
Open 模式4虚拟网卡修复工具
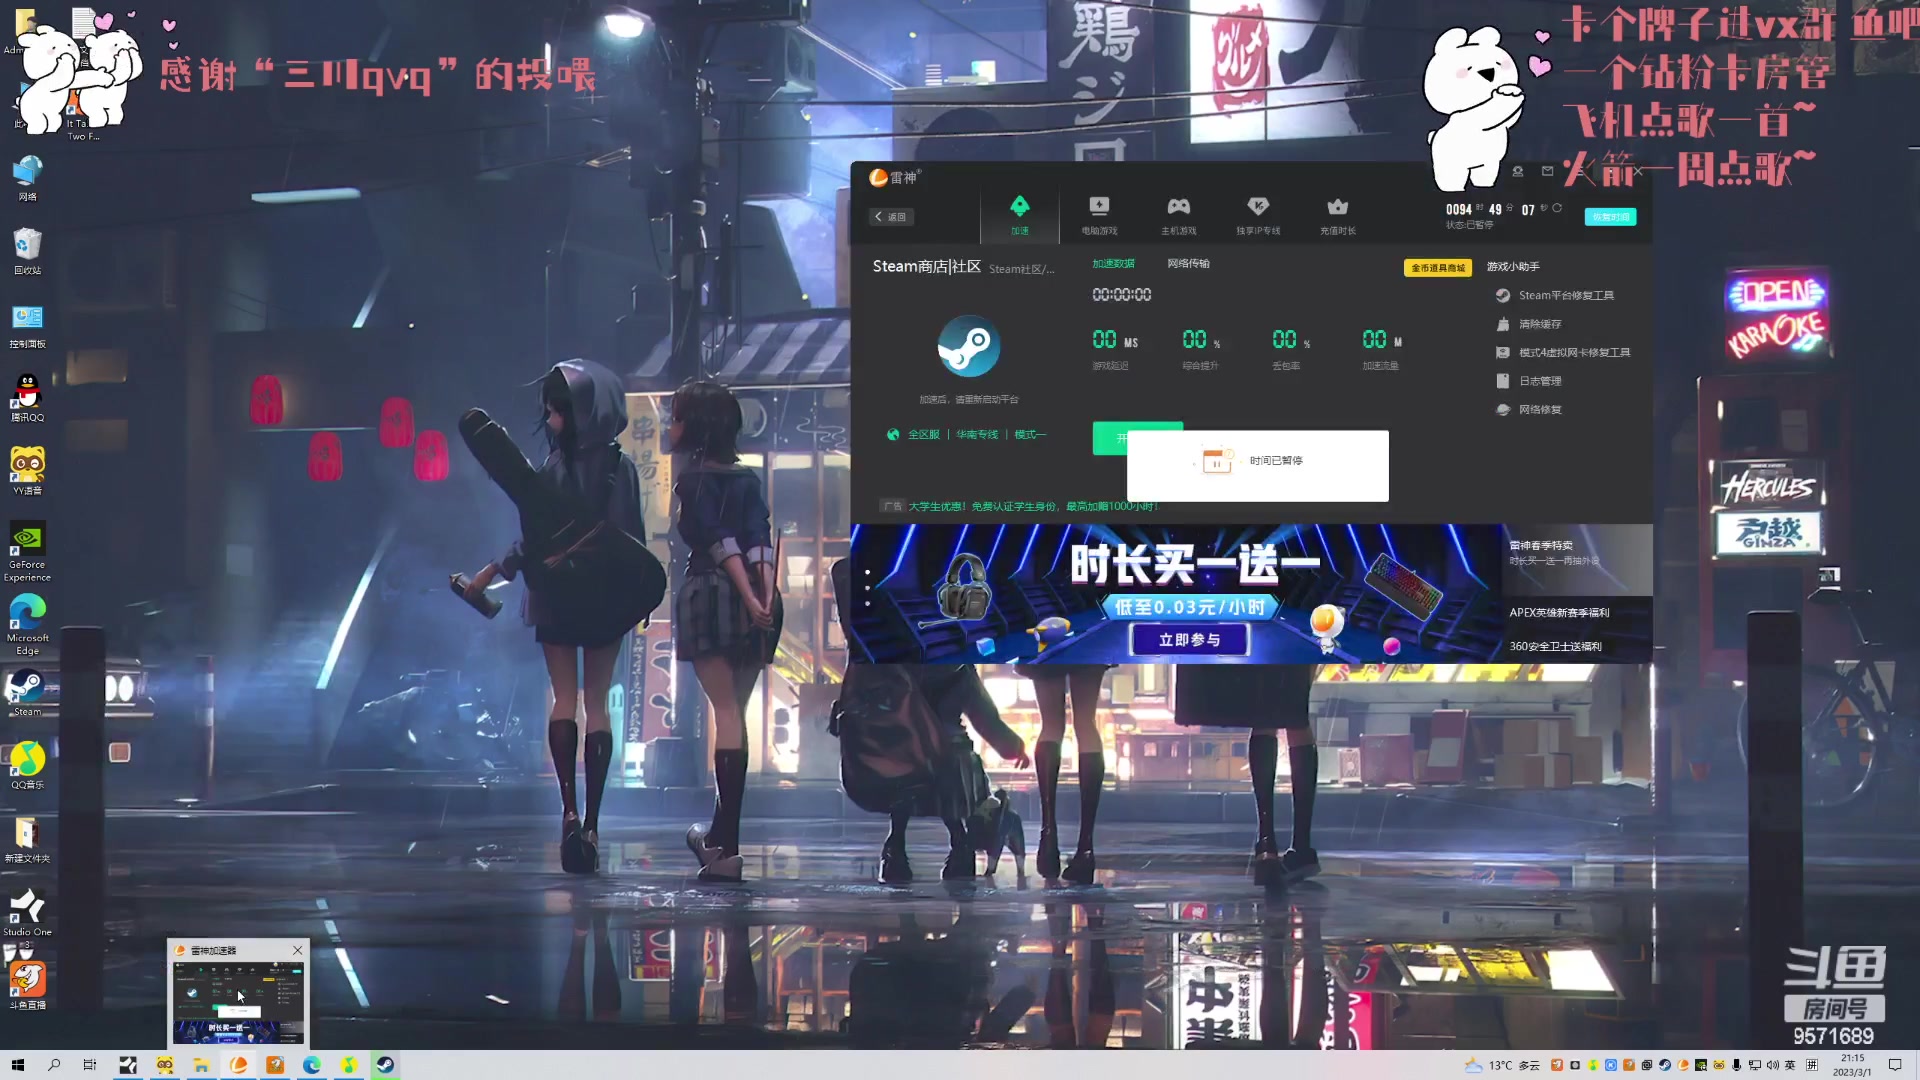point(1563,353)
